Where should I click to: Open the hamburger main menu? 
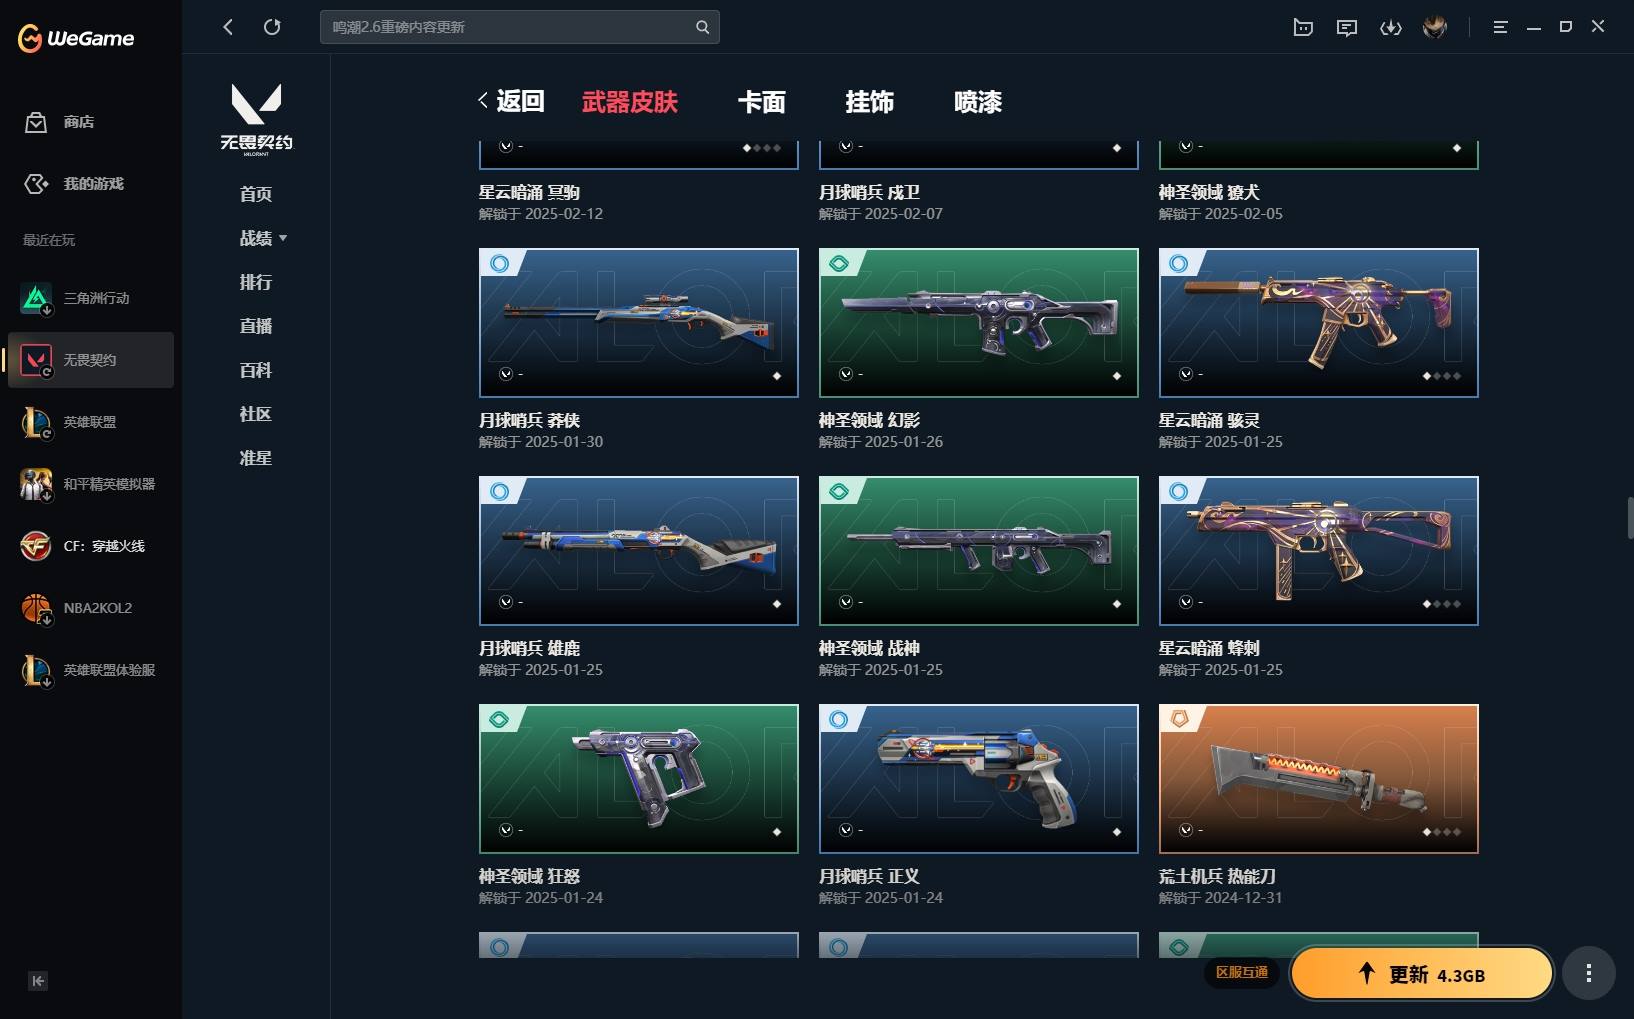click(x=1500, y=27)
